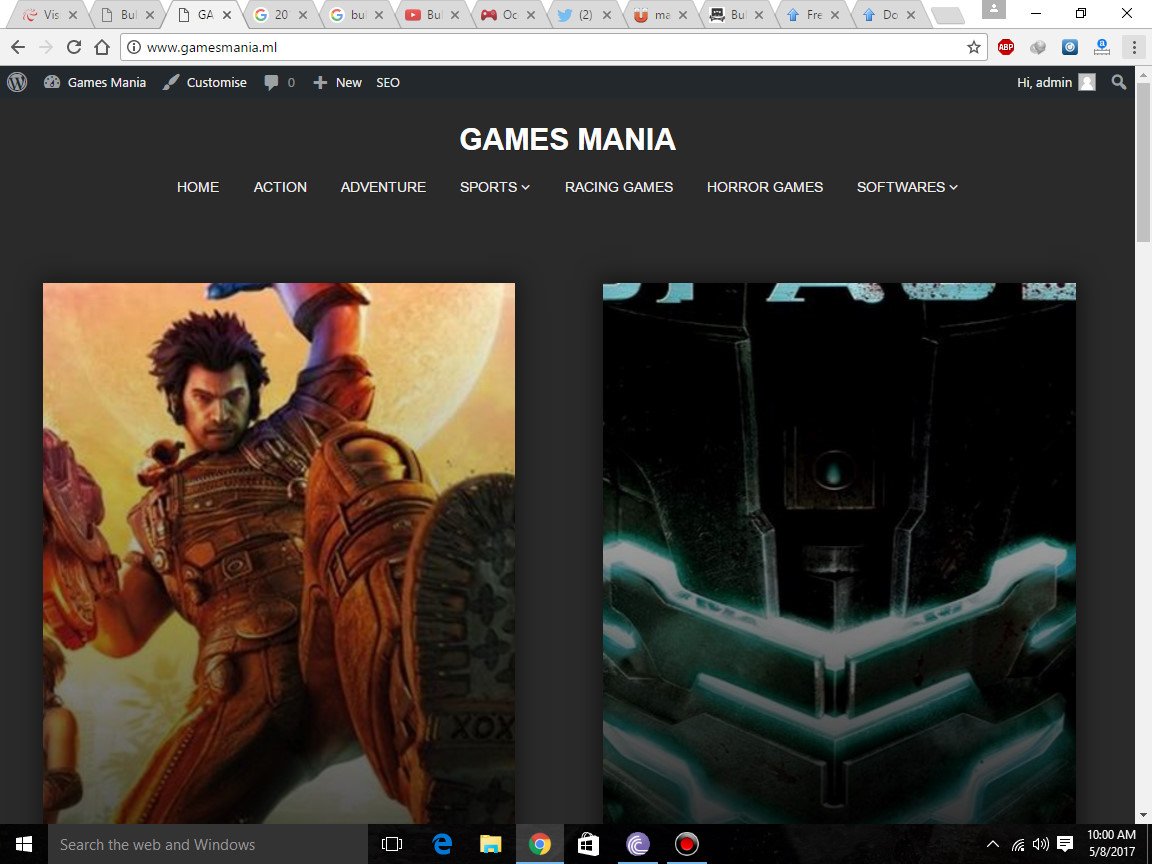Open the Hi, admin account menu

coord(1056,82)
